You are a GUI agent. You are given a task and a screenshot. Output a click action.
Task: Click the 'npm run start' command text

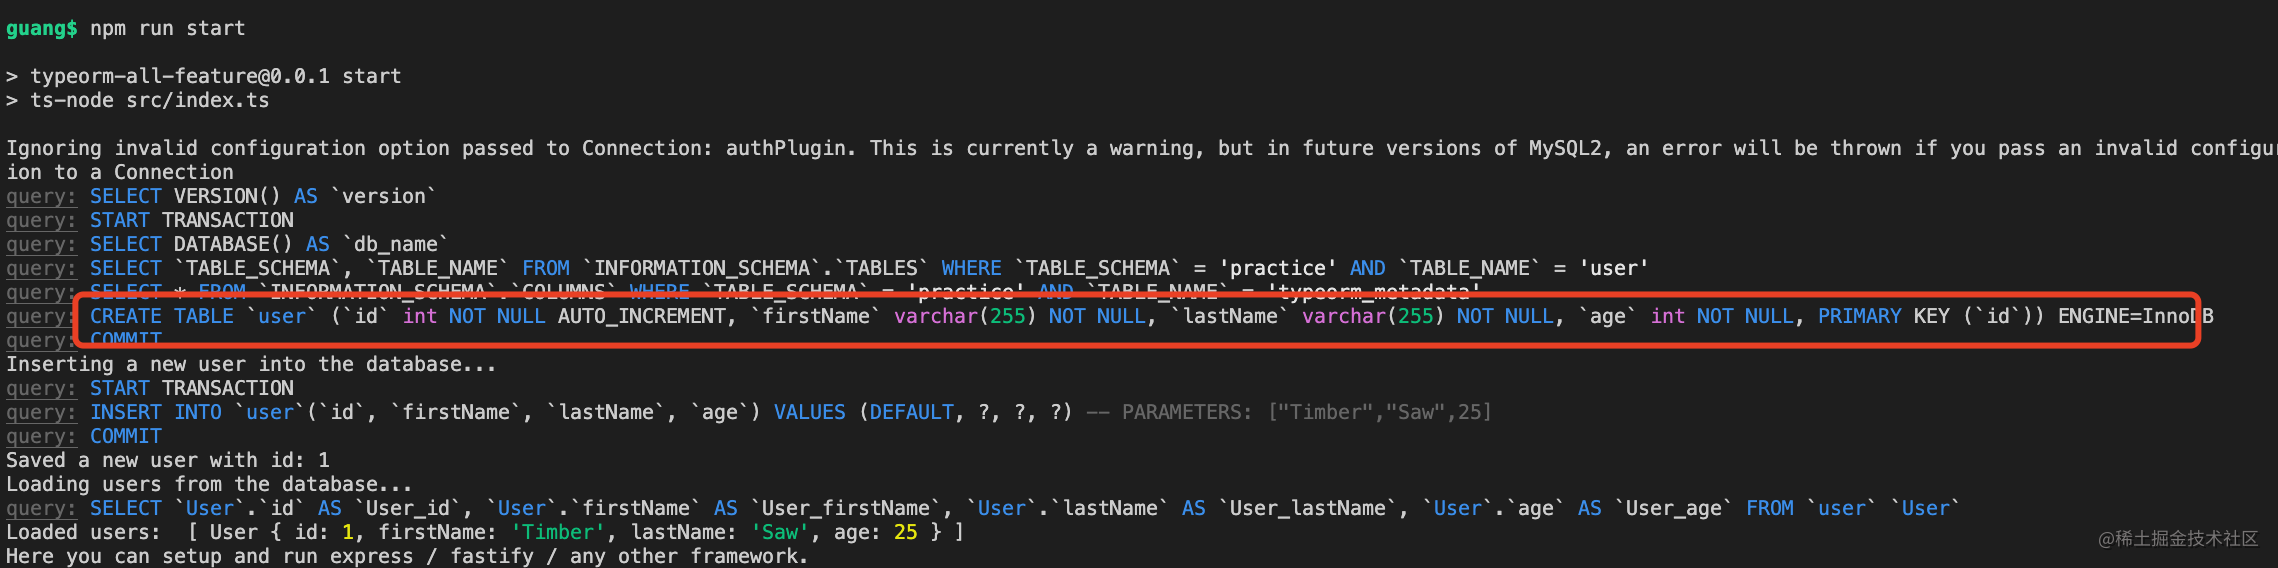[167, 28]
